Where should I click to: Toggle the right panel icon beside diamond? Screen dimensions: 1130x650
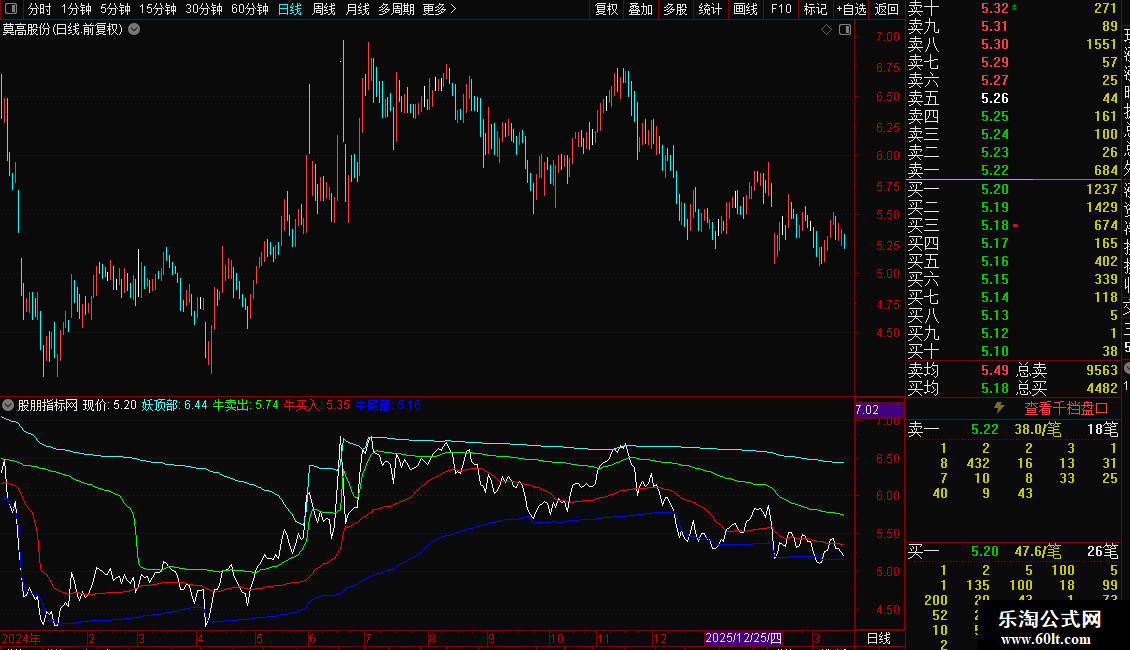845,30
